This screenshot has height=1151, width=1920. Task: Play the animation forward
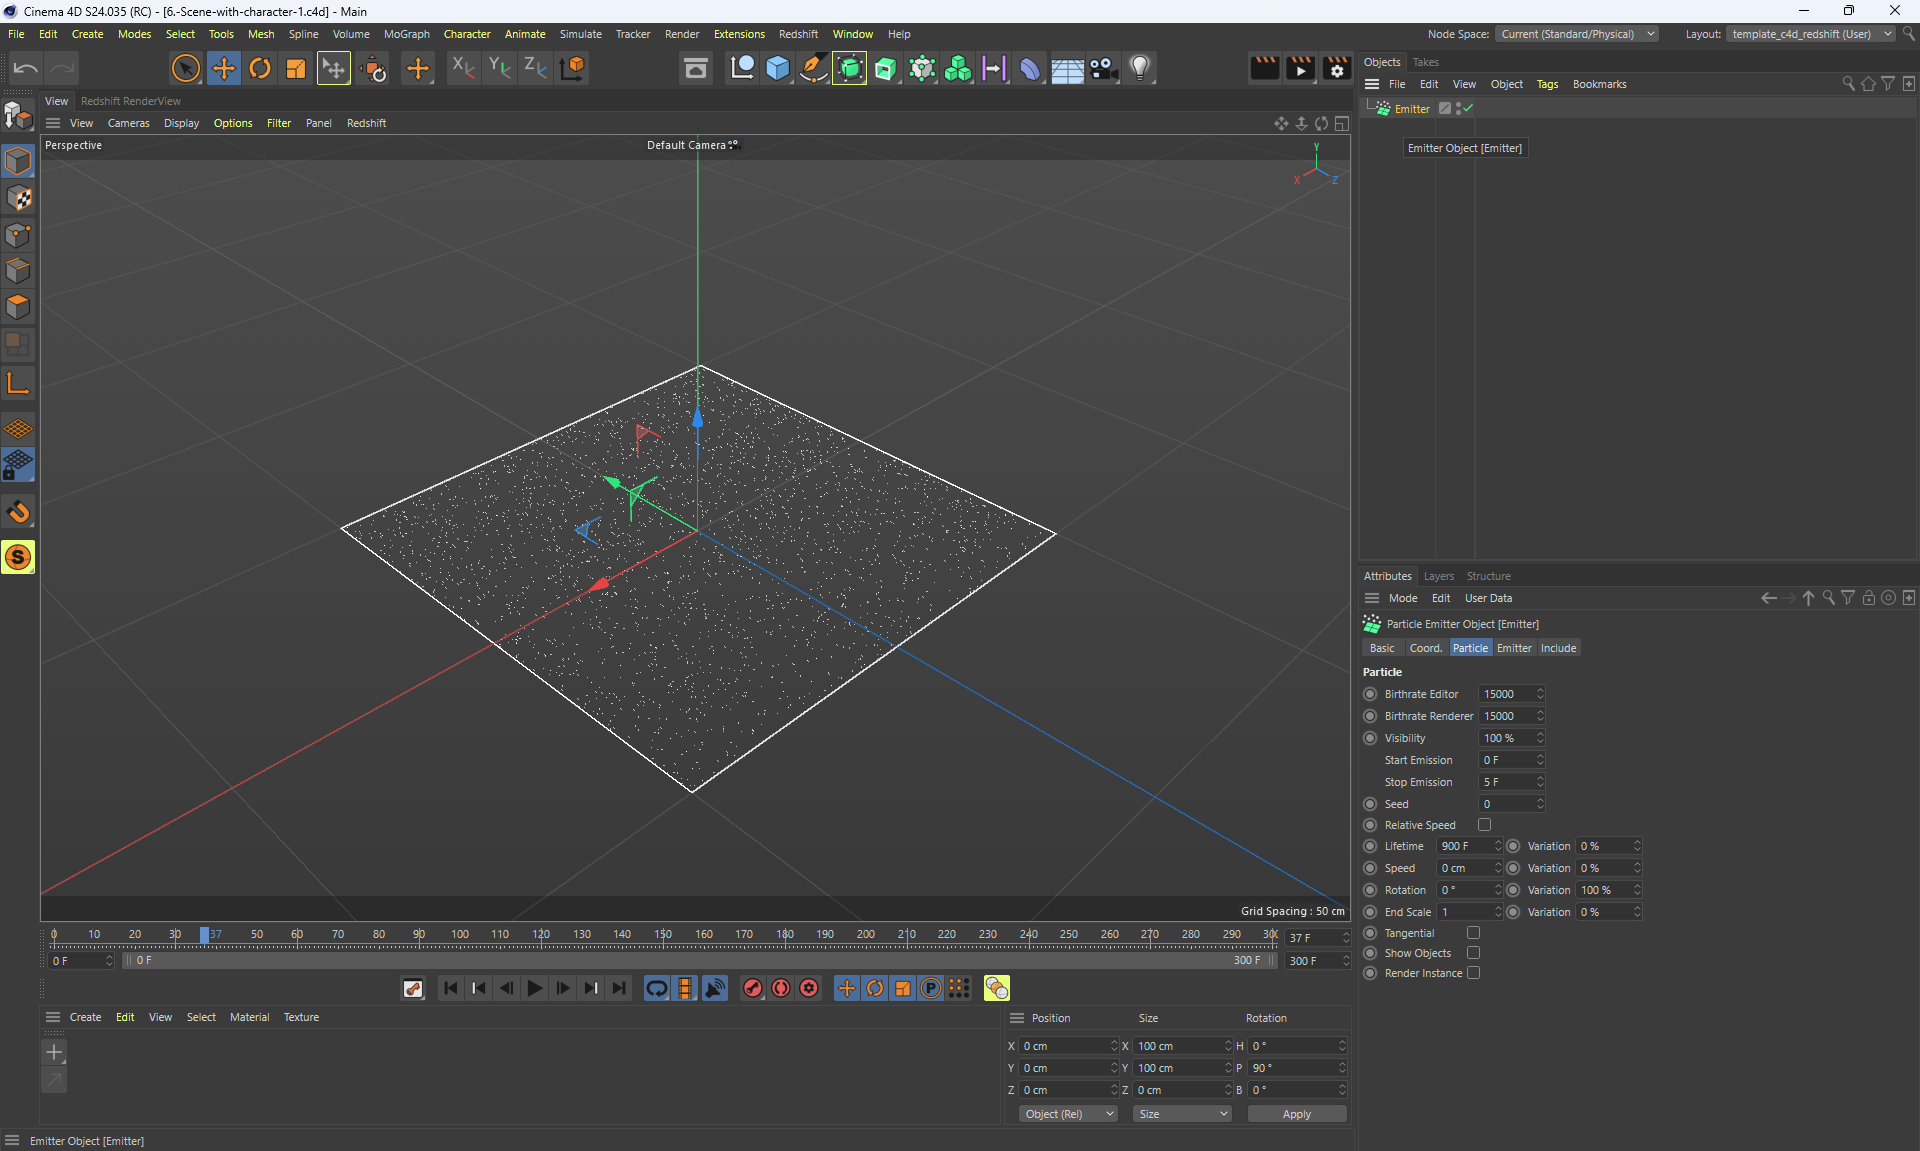tap(535, 988)
